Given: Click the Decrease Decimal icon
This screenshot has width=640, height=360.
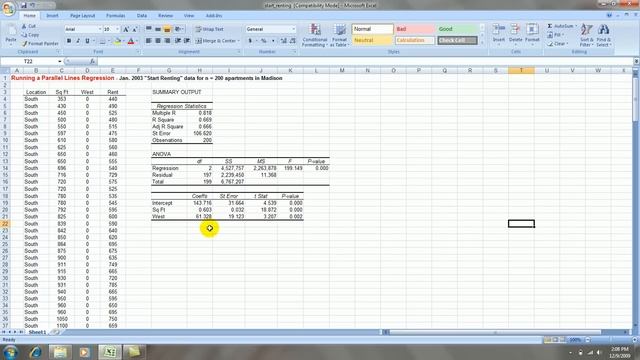Looking at the screenshot, I should click(293, 41).
